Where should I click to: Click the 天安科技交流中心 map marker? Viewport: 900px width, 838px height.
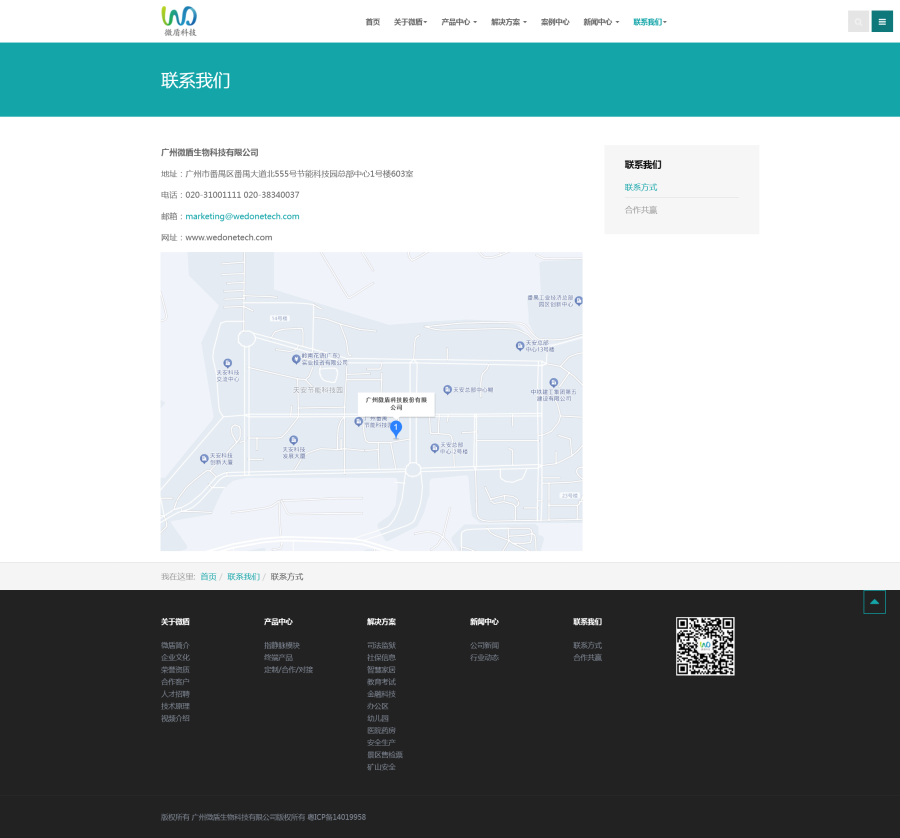click(x=227, y=363)
